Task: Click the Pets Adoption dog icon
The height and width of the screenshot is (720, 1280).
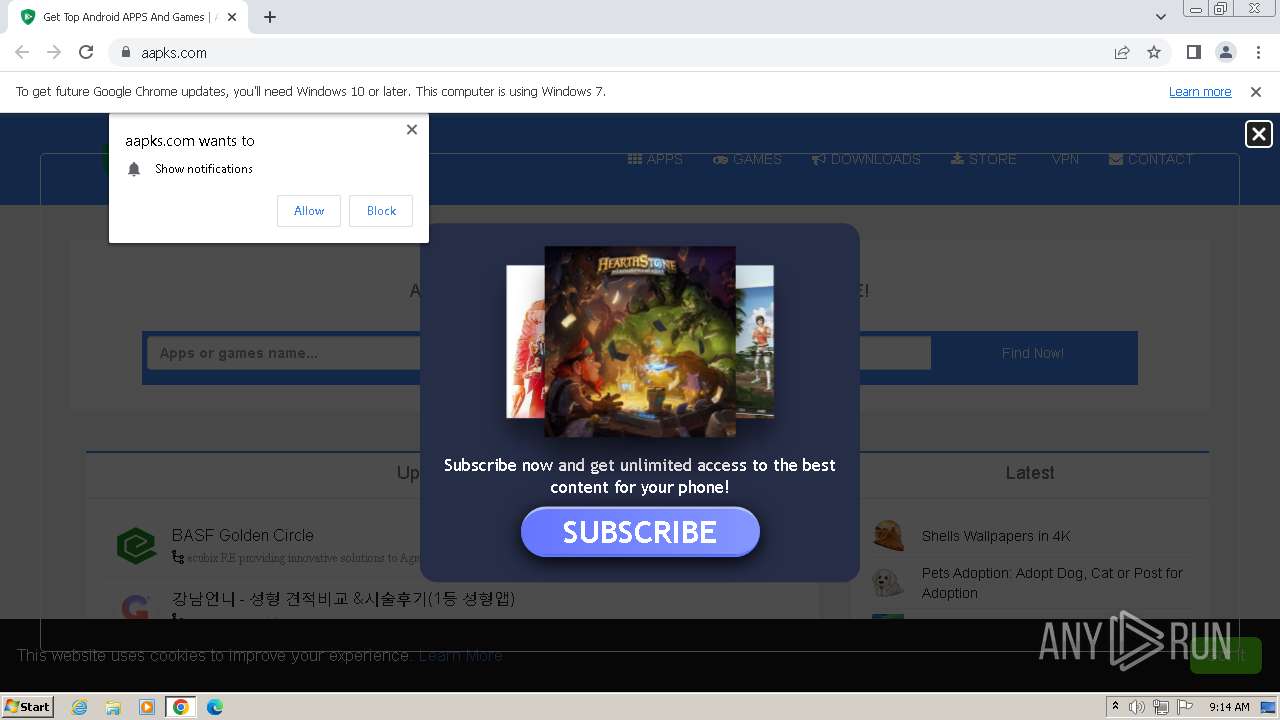Action: point(888,583)
